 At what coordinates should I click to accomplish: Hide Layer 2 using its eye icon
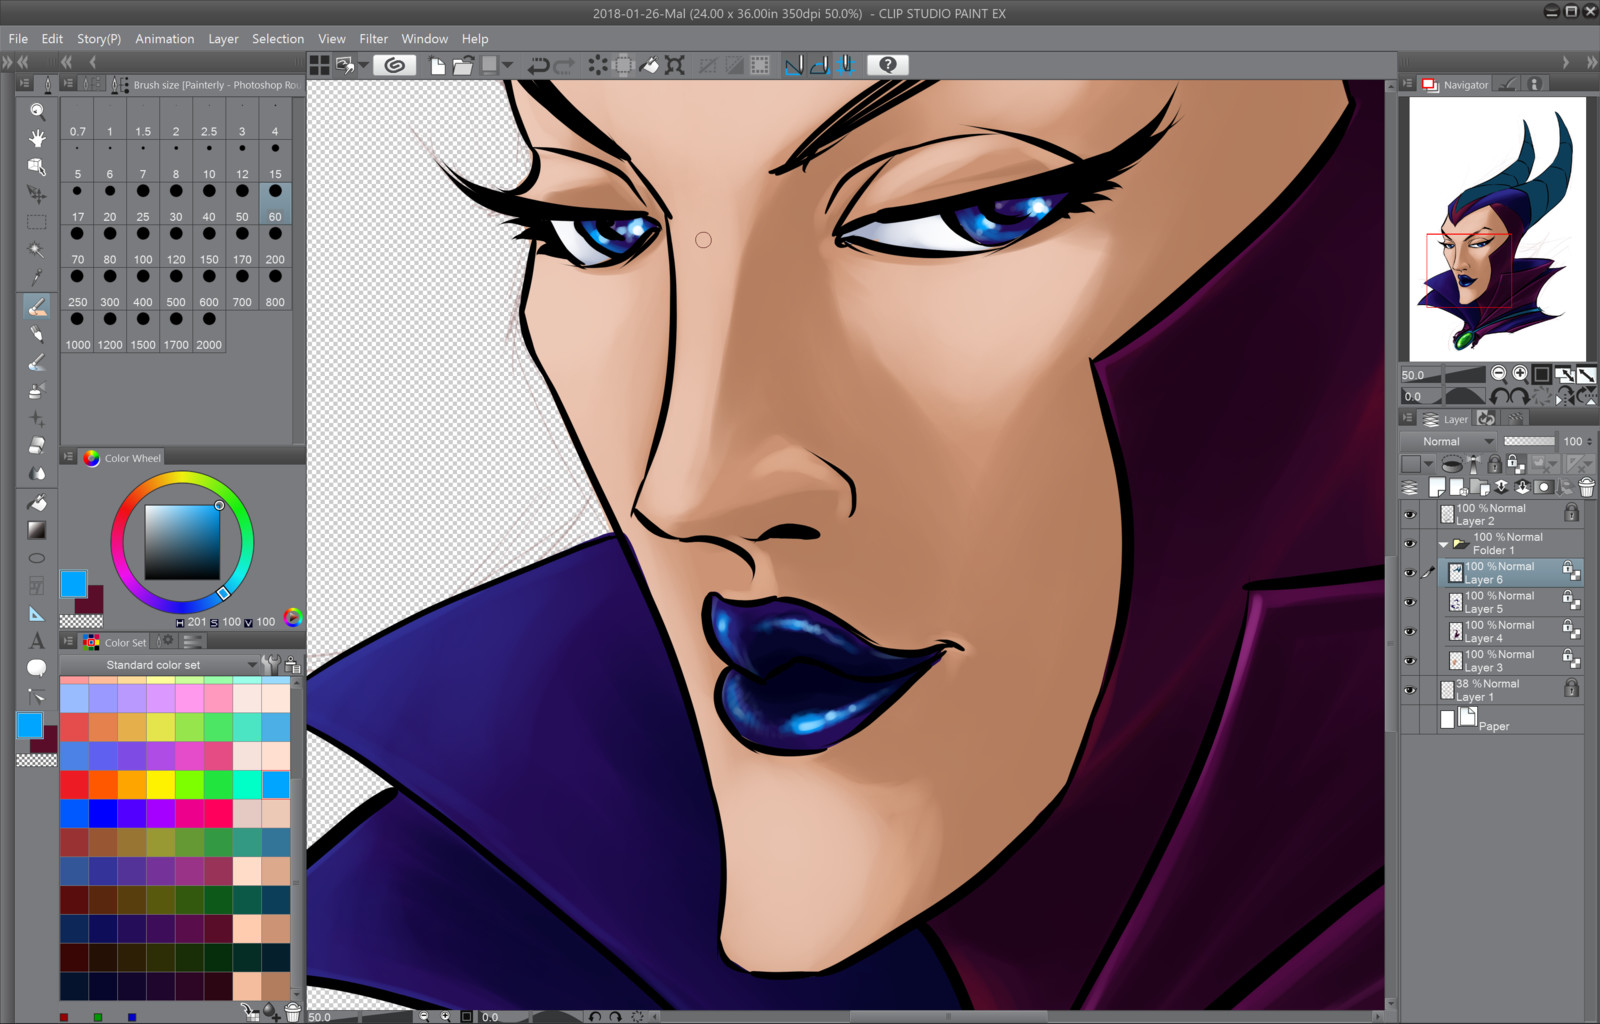point(1410,515)
